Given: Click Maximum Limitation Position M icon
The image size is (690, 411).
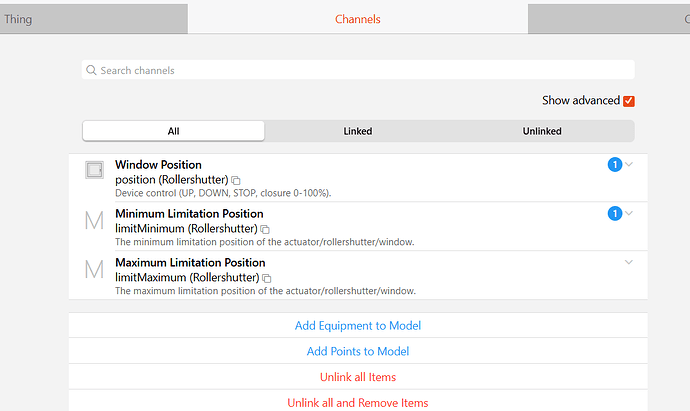Looking at the screenshot, I should click(x=94, y=269).
